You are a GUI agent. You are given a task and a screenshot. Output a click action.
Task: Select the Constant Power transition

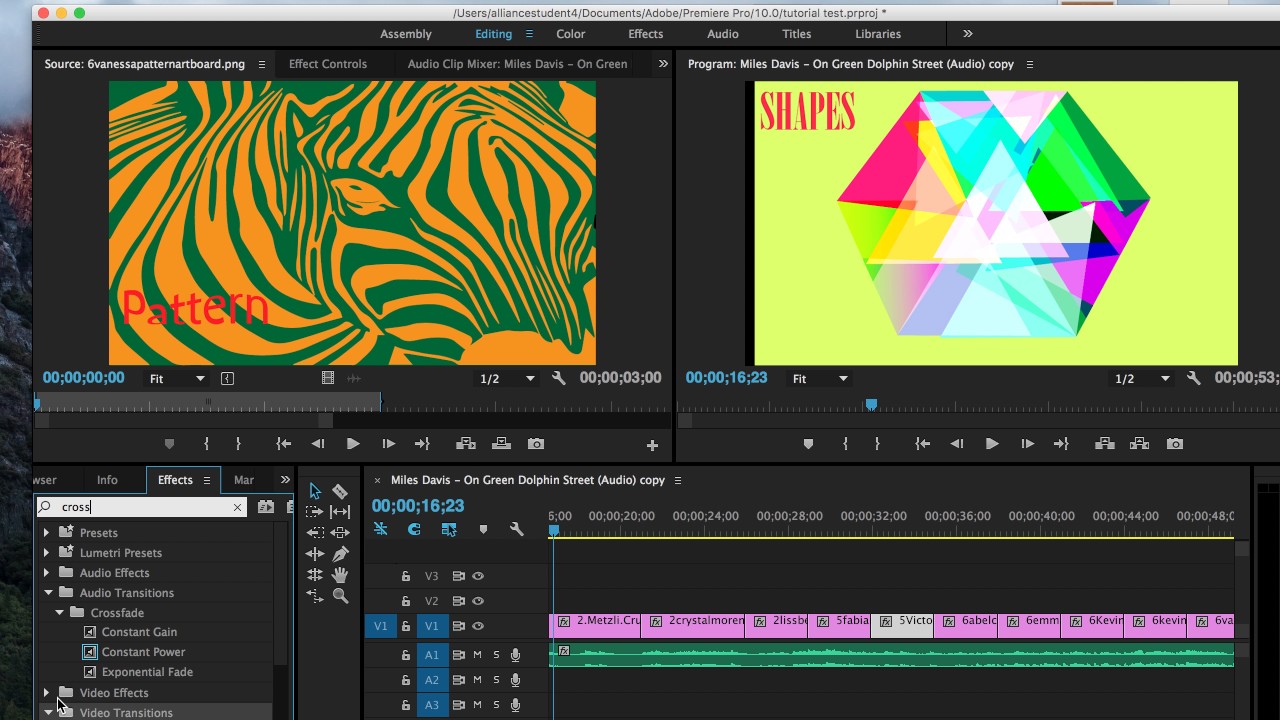[x=143, y=652]
